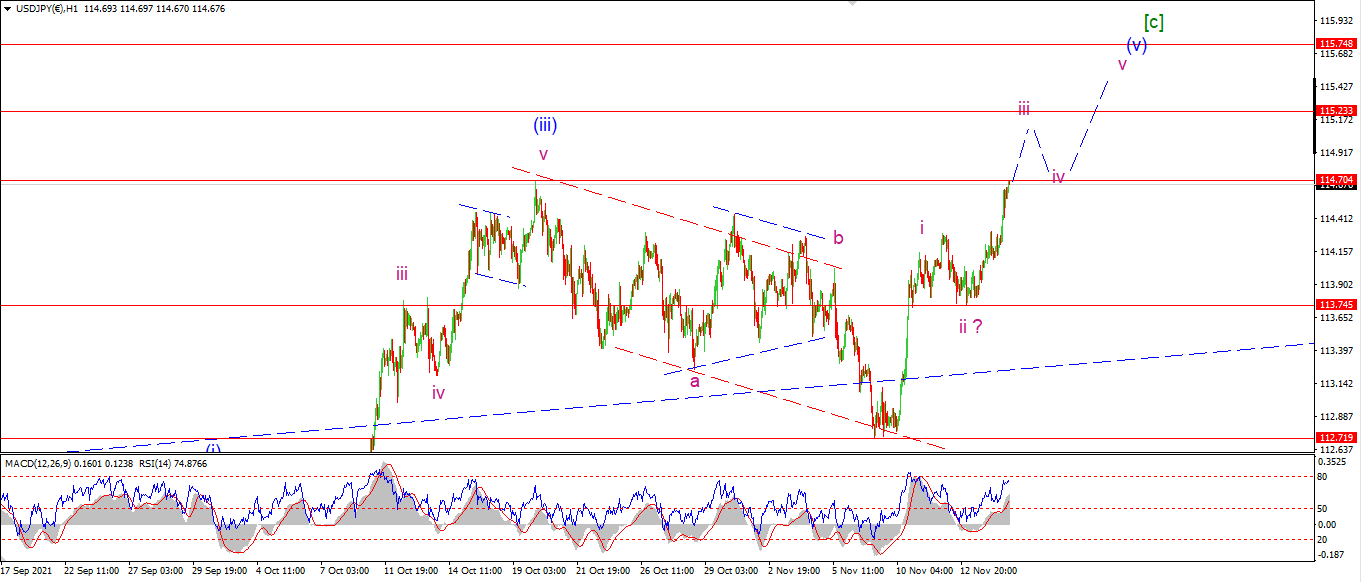
Task: Click the projected 'iv' wave label
Action: (x=1057, y=177)
